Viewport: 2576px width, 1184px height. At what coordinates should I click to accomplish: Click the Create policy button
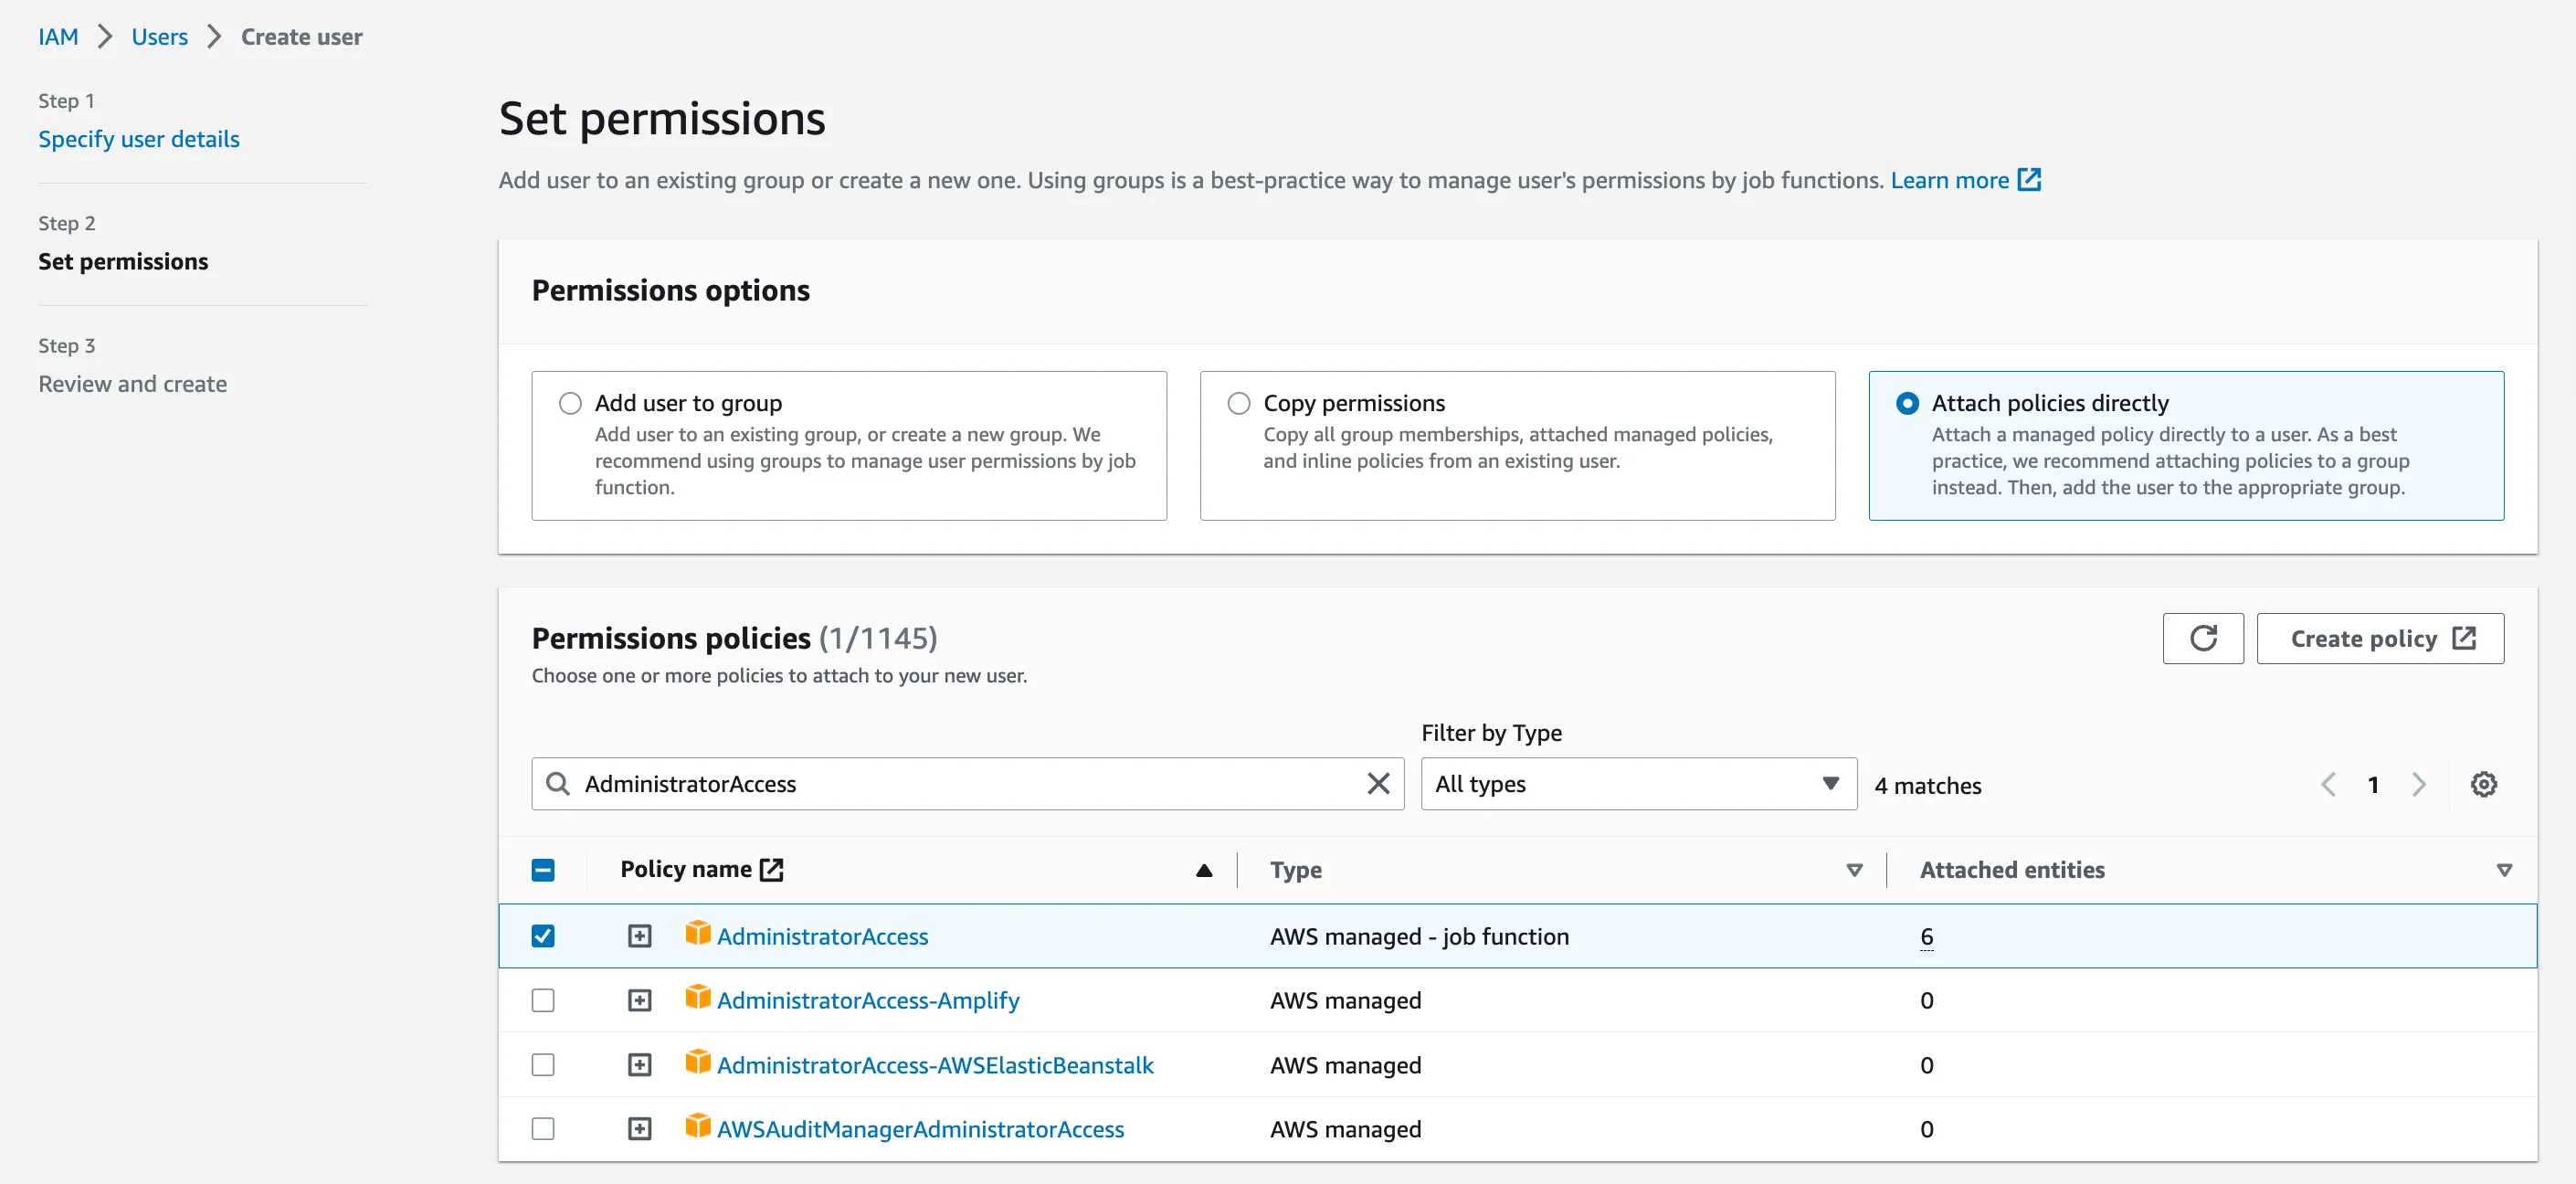pos(2380,638)
